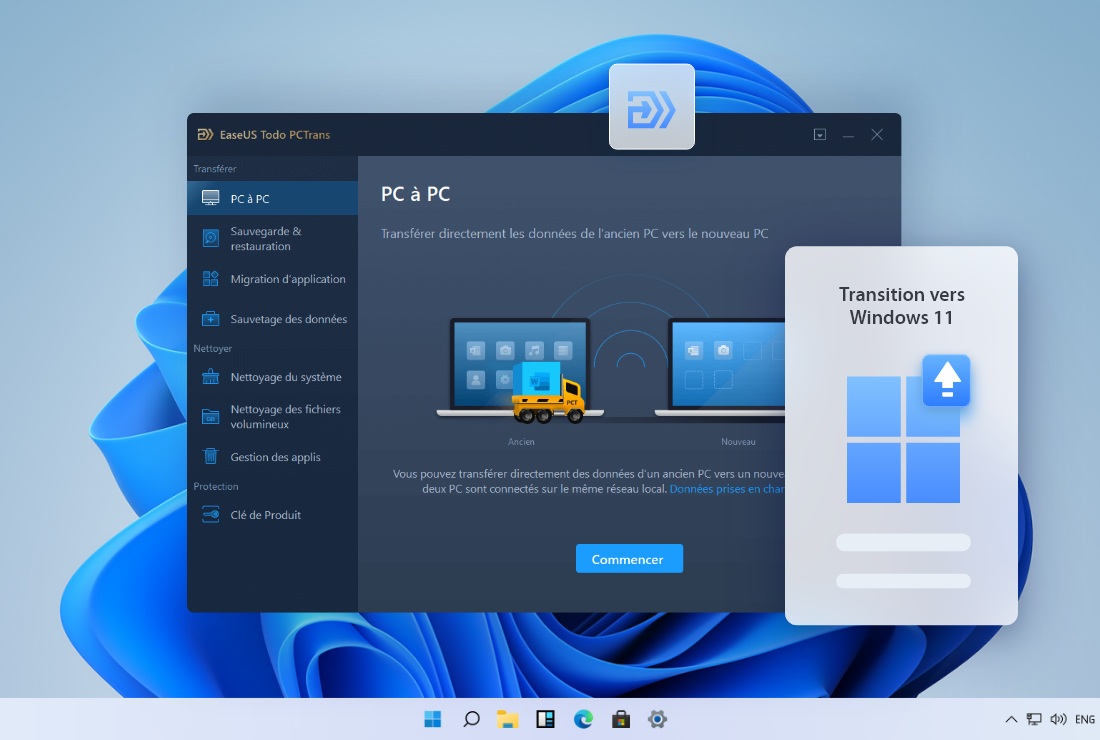Click the PC à PC monitor icon
Image resolution: width=1100 pixels, height=740 pixels.
click(211, 198)
